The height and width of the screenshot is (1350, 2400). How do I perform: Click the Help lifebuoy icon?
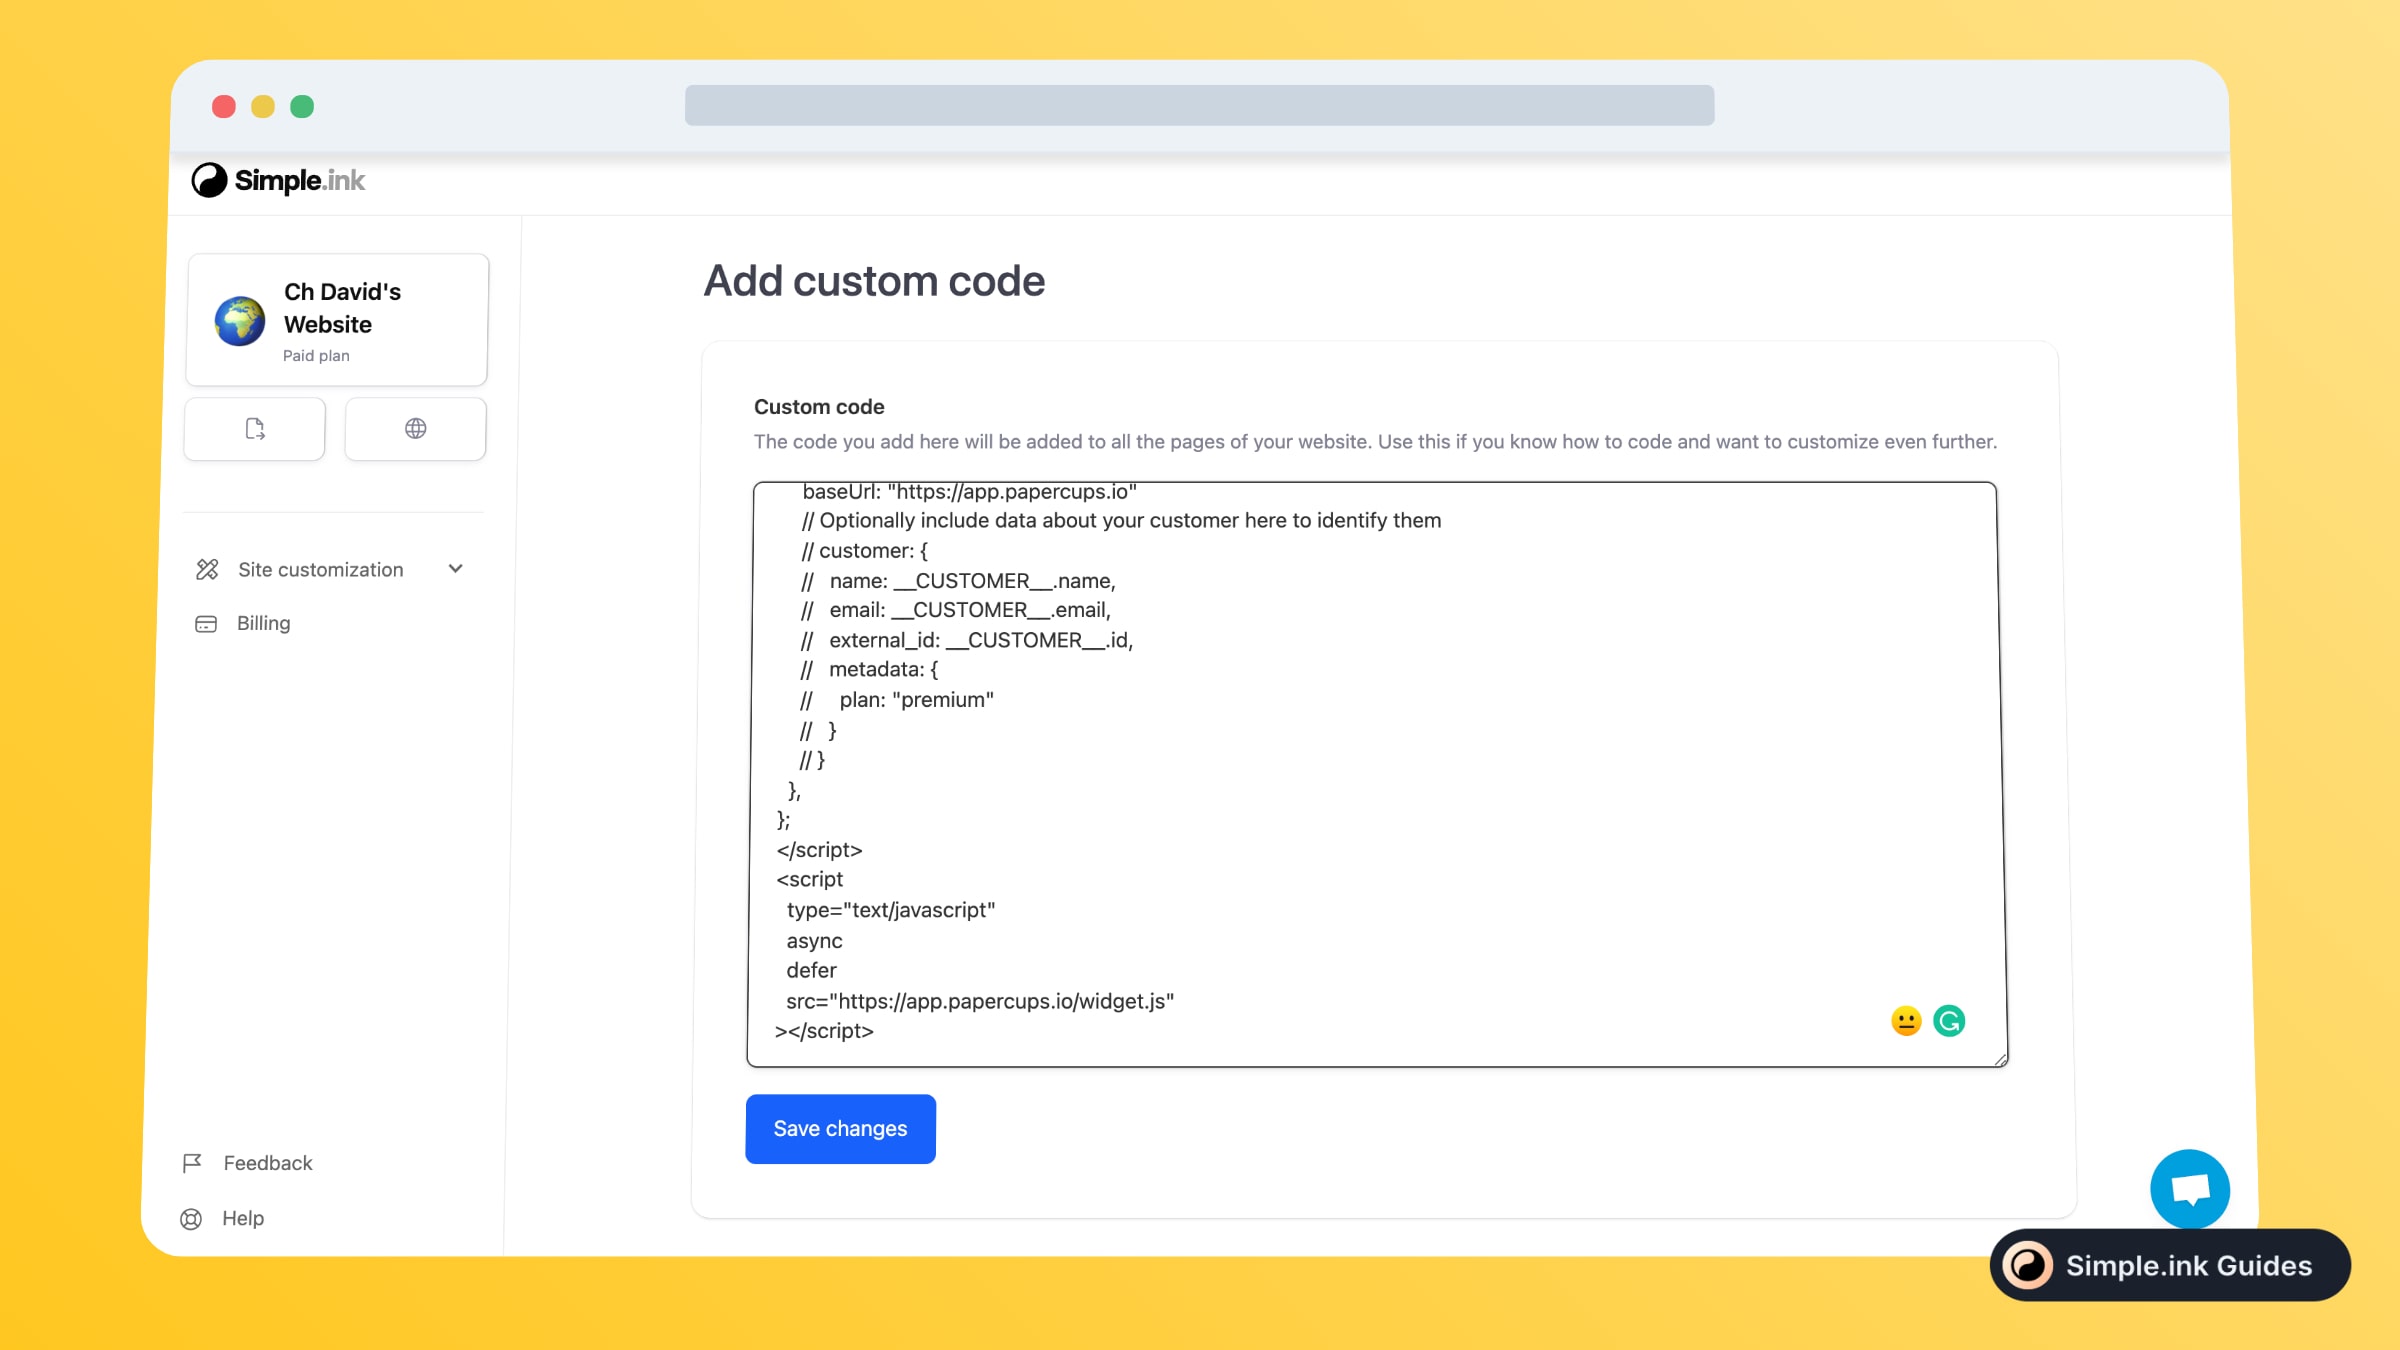(x=191, y=1219)
